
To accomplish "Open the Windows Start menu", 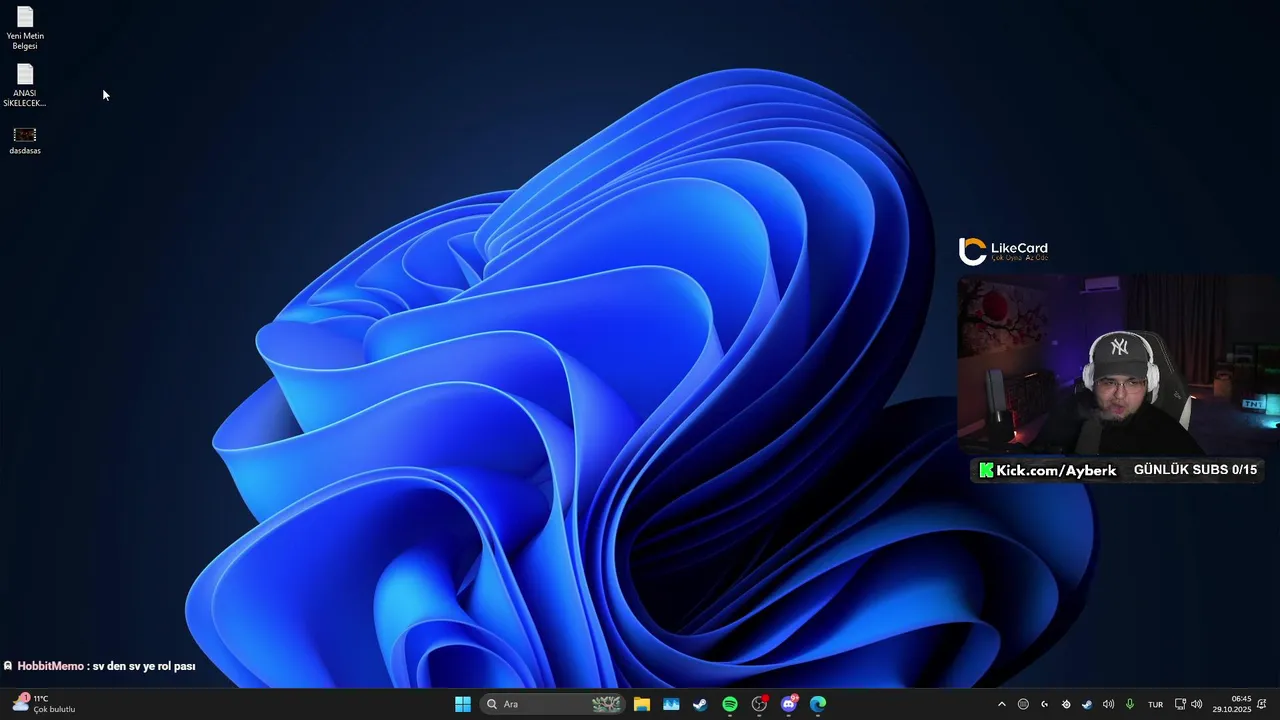I will click(463, 704).
